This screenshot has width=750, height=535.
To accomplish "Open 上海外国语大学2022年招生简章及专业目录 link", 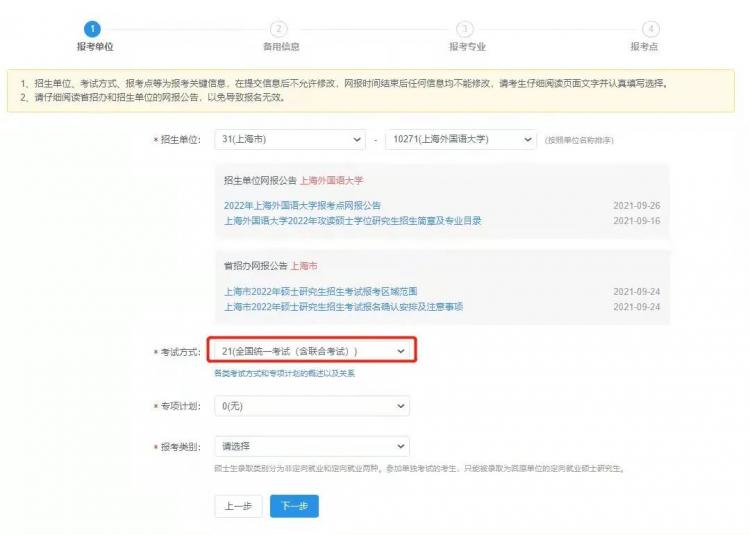I will pos(353,221).
